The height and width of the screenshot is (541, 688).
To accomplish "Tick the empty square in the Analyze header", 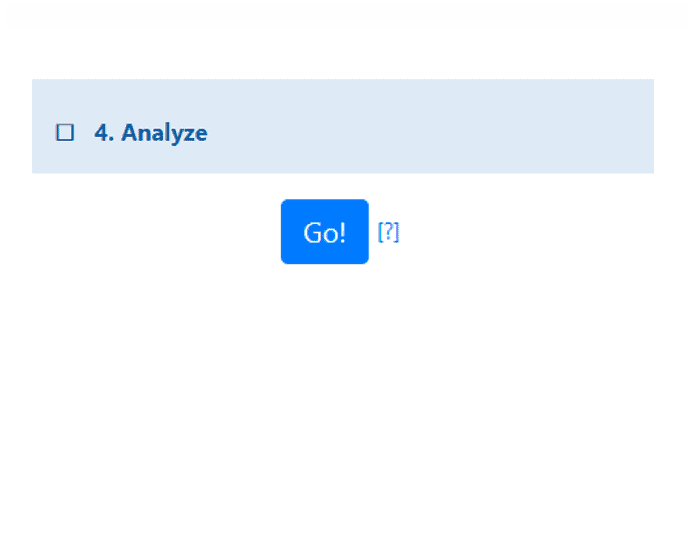I will [65, 133].
